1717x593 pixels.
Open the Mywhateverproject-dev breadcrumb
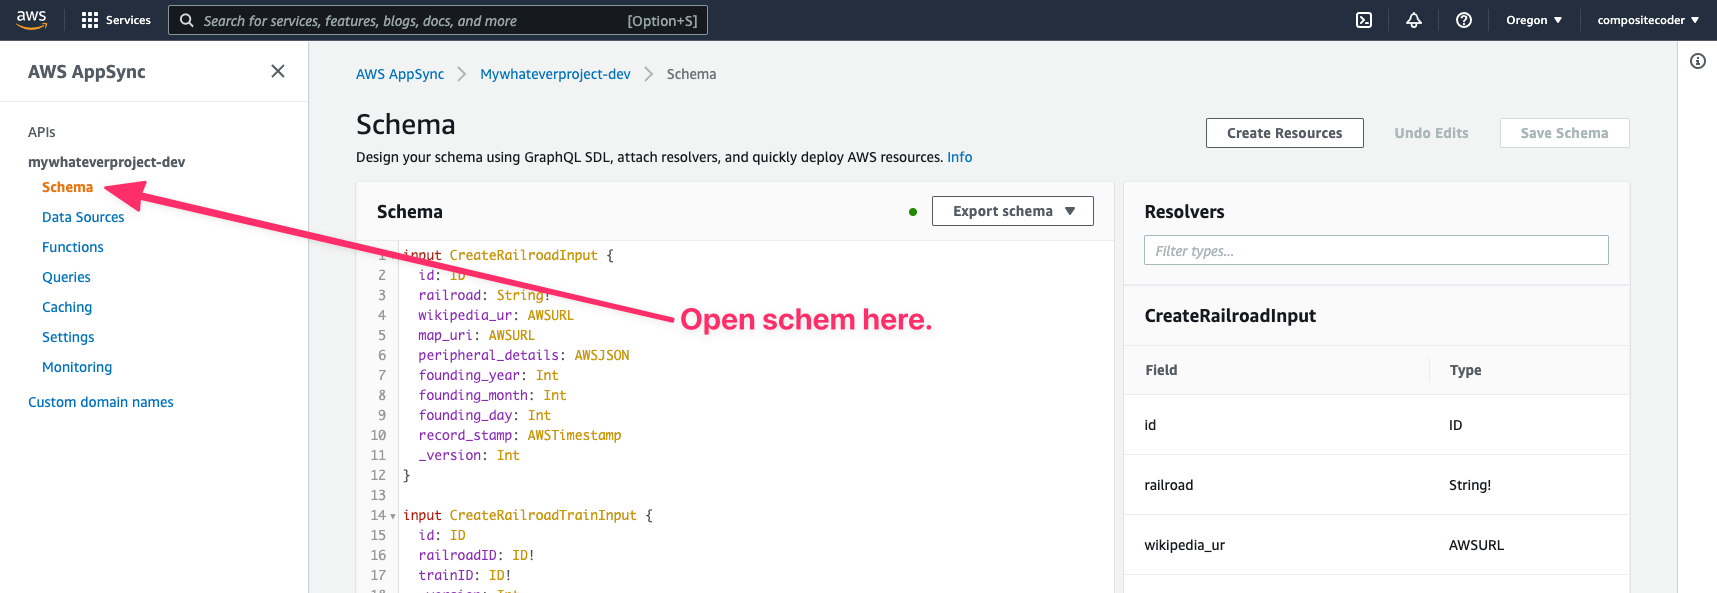(555, 74)
